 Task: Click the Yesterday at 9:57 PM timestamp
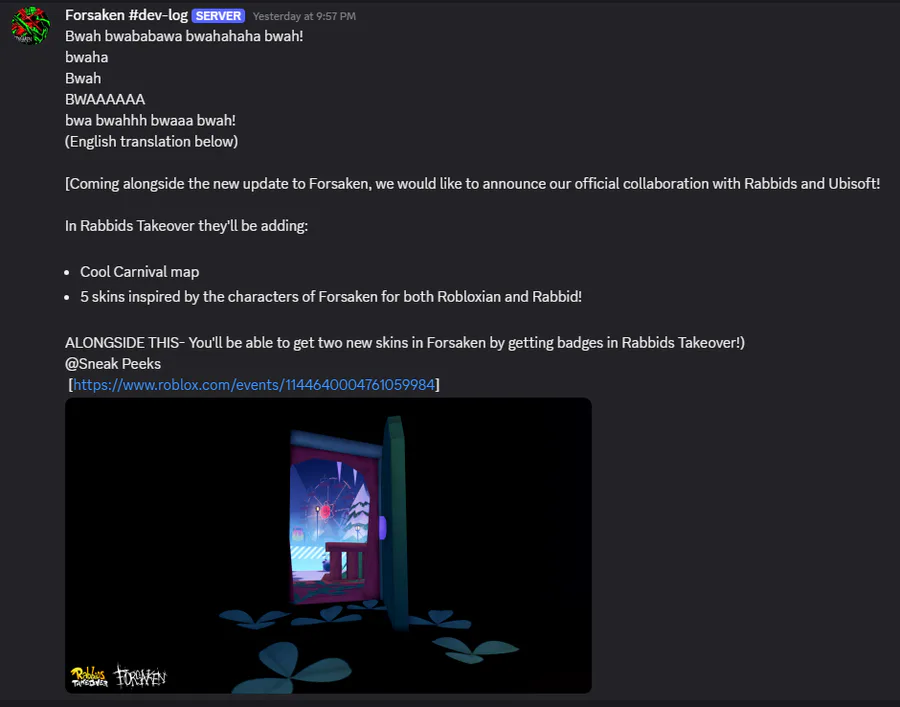pyautogui.click(x=304, y=16)
